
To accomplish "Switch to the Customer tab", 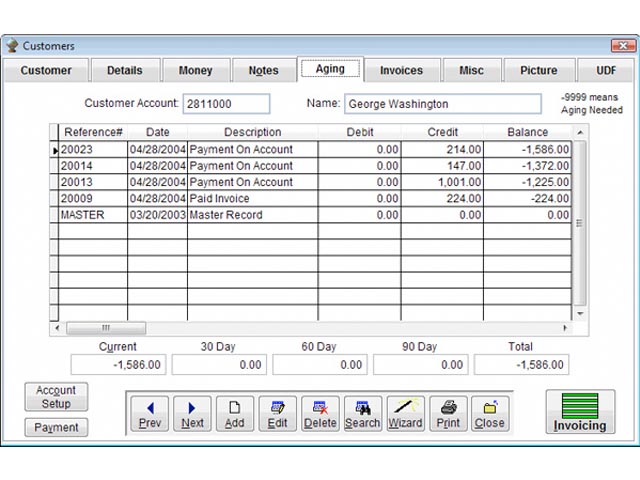I will coord(46,70).
